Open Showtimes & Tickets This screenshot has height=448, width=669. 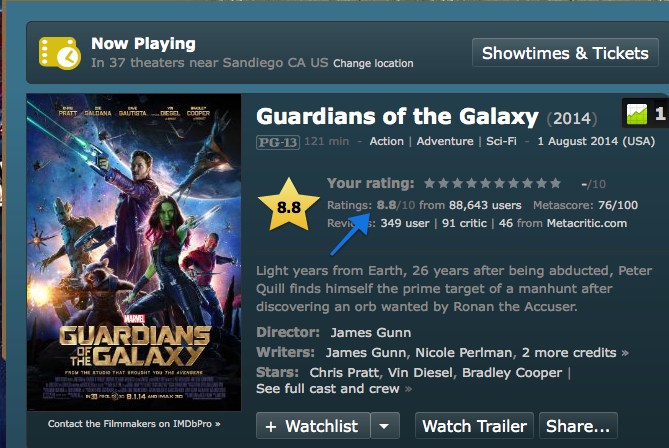pyautogui.click(x=565, y=53)
